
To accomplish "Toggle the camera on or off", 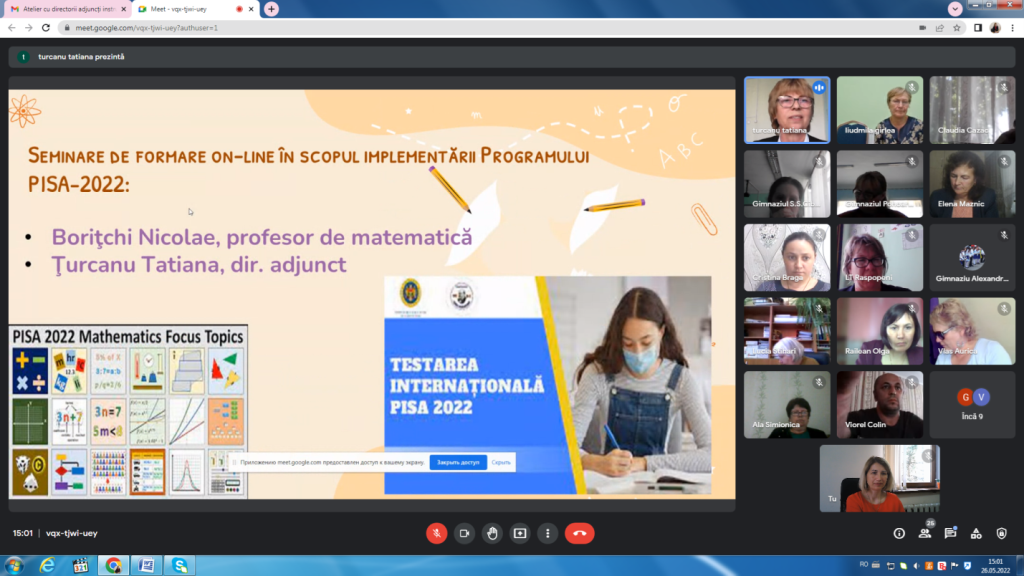I will [464, 533].
